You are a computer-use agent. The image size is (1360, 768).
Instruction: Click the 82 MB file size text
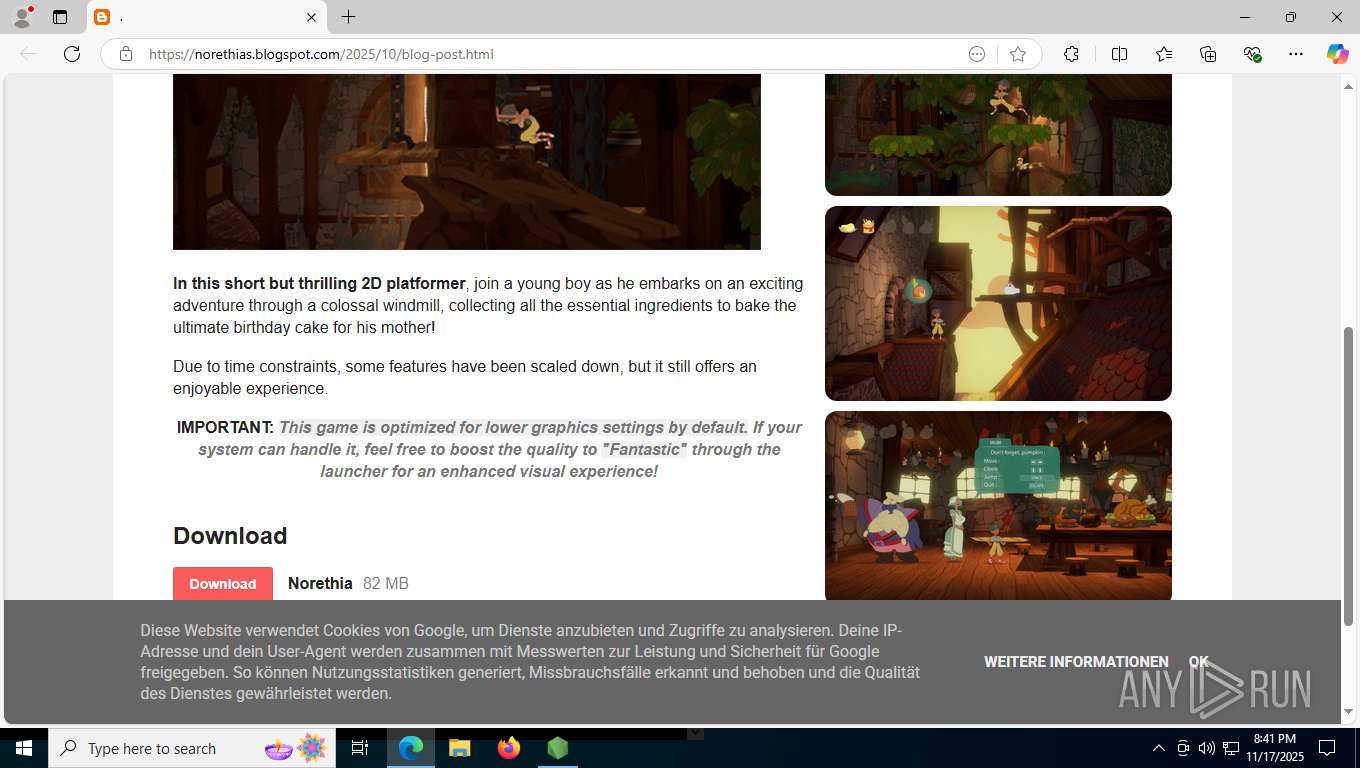click(x=386, y=584)
